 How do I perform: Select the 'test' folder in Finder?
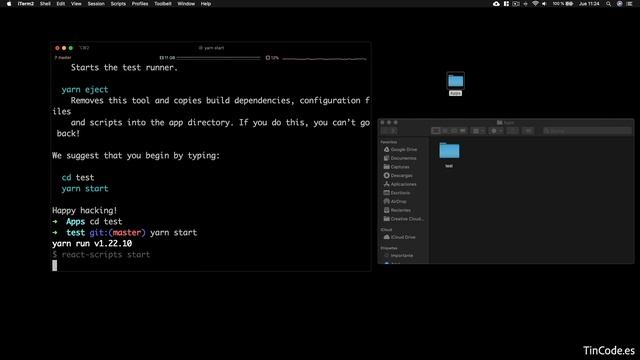tap(449, 154)
